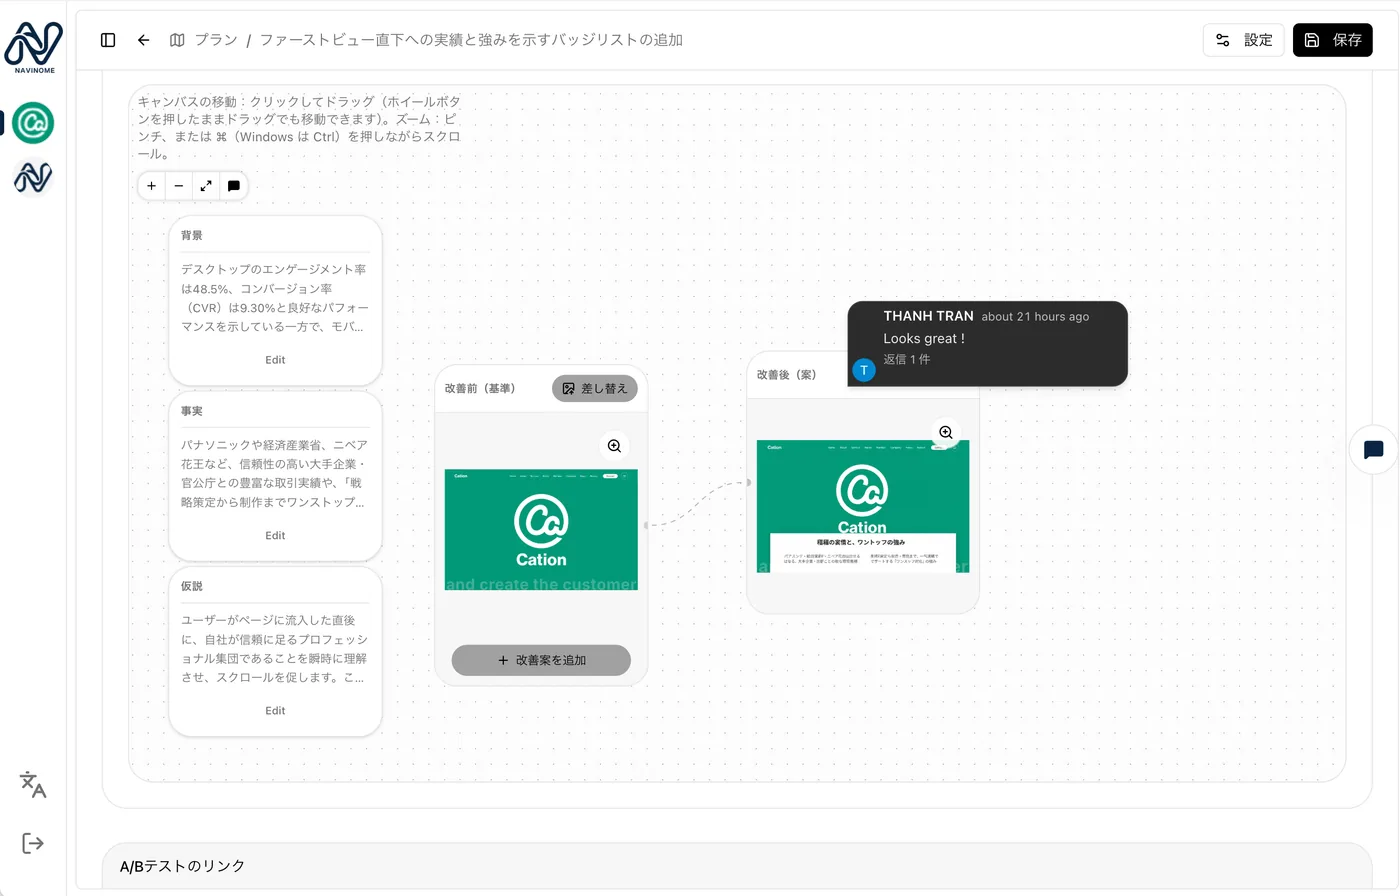Click the 改善後（案） label
The image size is (1400, 896).
[787, 375]
